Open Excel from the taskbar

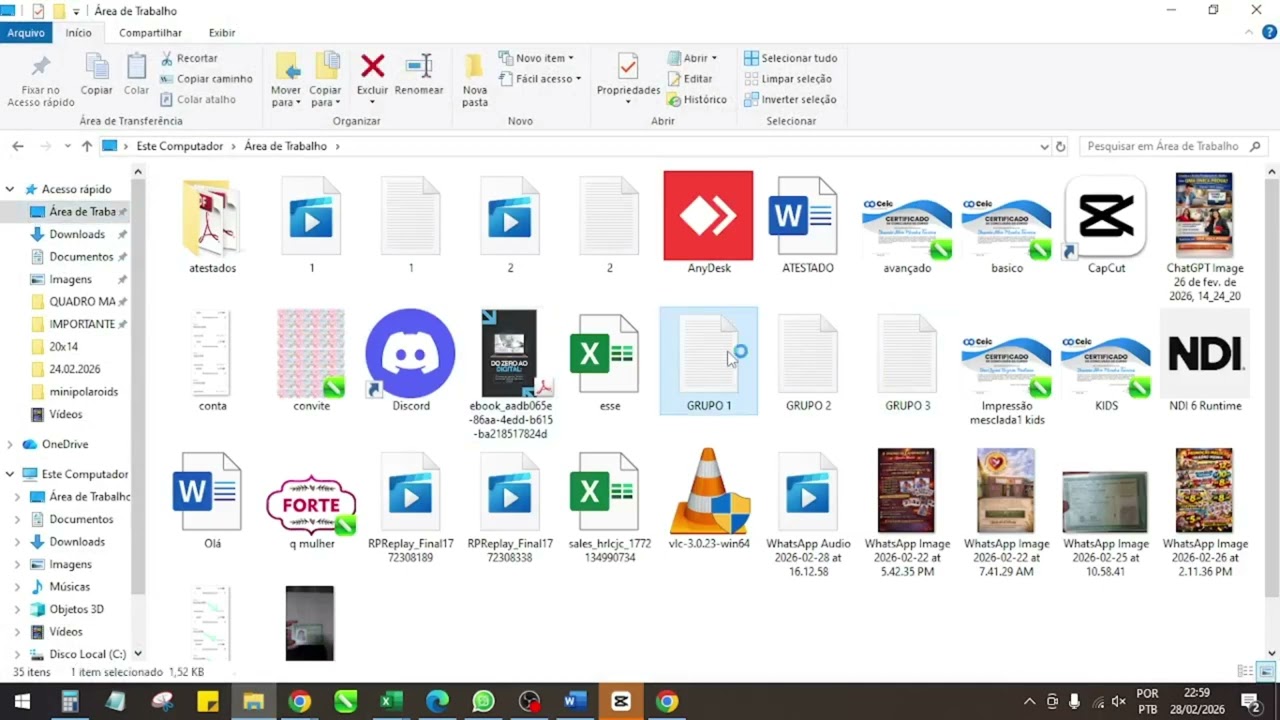391,702
